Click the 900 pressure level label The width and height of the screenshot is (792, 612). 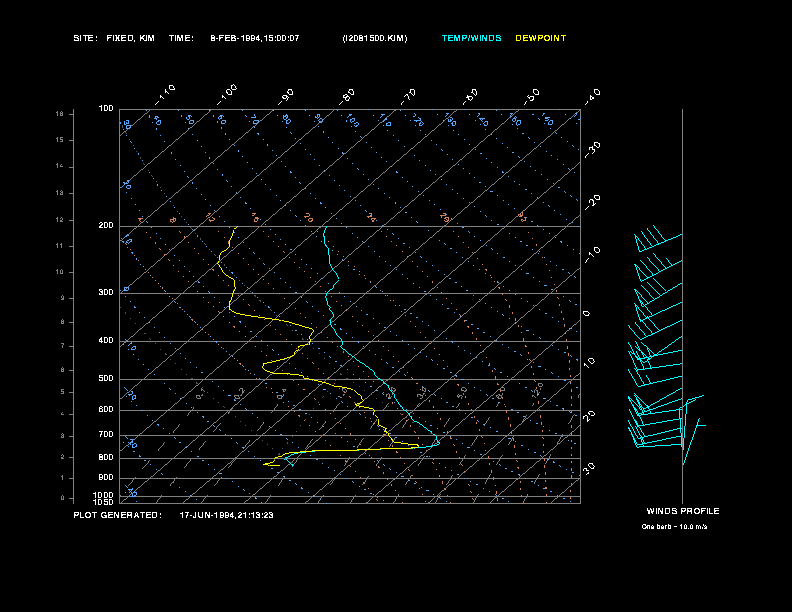[x=106, y=477]
